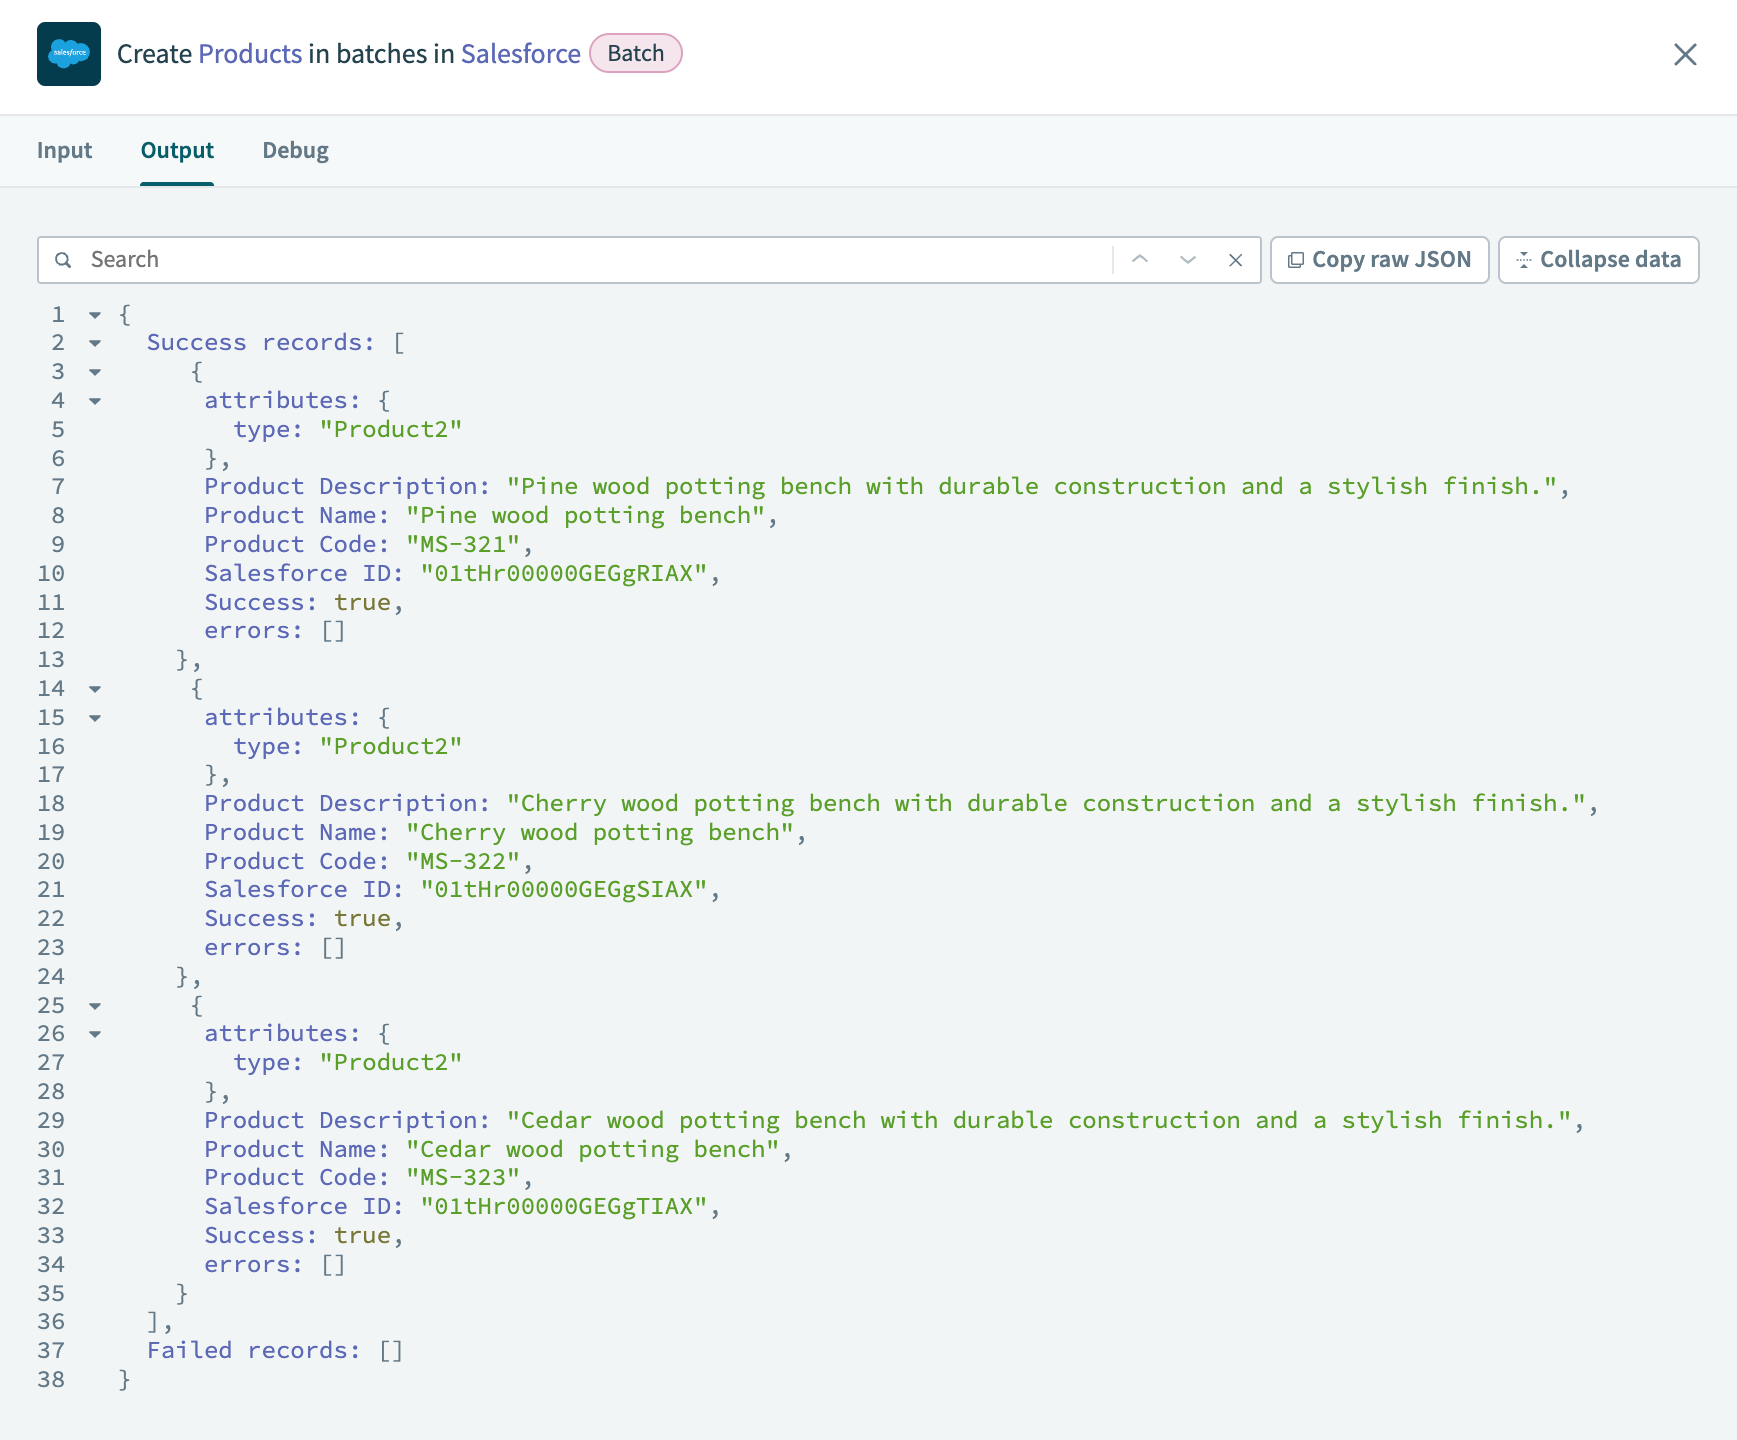Jump to next search match with down chevron
Image resolution: width=1737 pixels, height=1440 pixels.
tap(1187, 259)
